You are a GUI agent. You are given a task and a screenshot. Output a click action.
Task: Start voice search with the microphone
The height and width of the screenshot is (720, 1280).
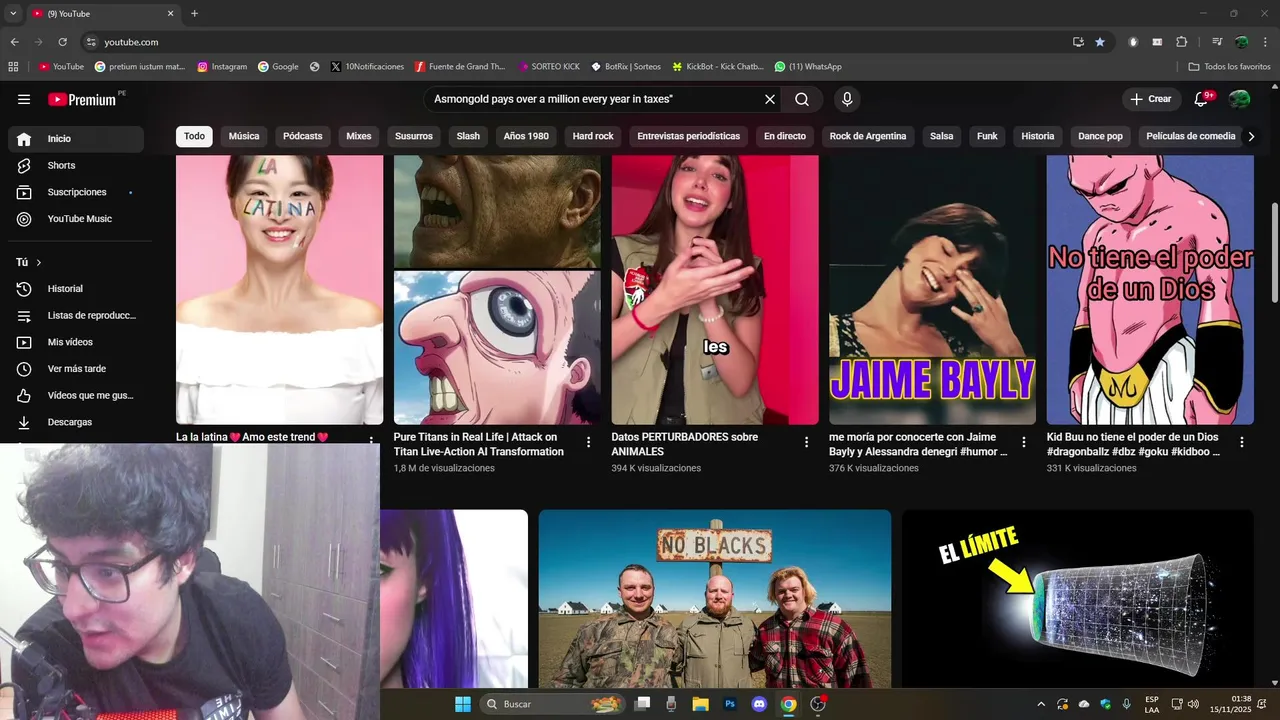pos(847,99)
